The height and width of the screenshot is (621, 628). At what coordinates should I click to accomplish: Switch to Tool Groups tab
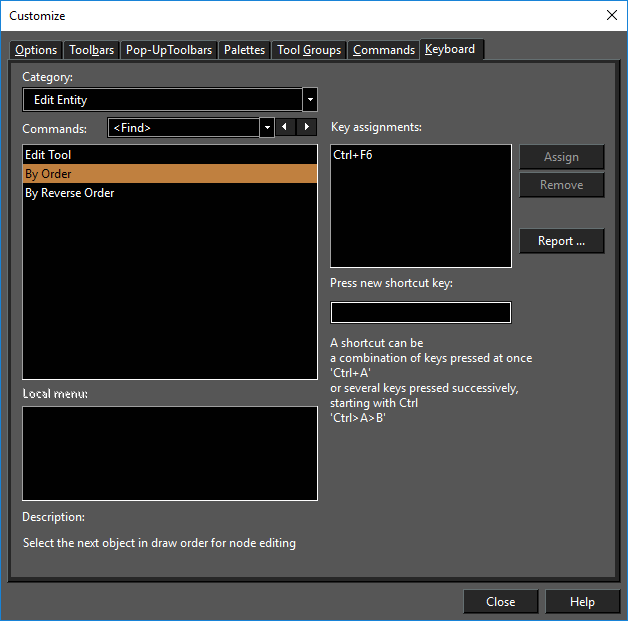click(309, 50)
